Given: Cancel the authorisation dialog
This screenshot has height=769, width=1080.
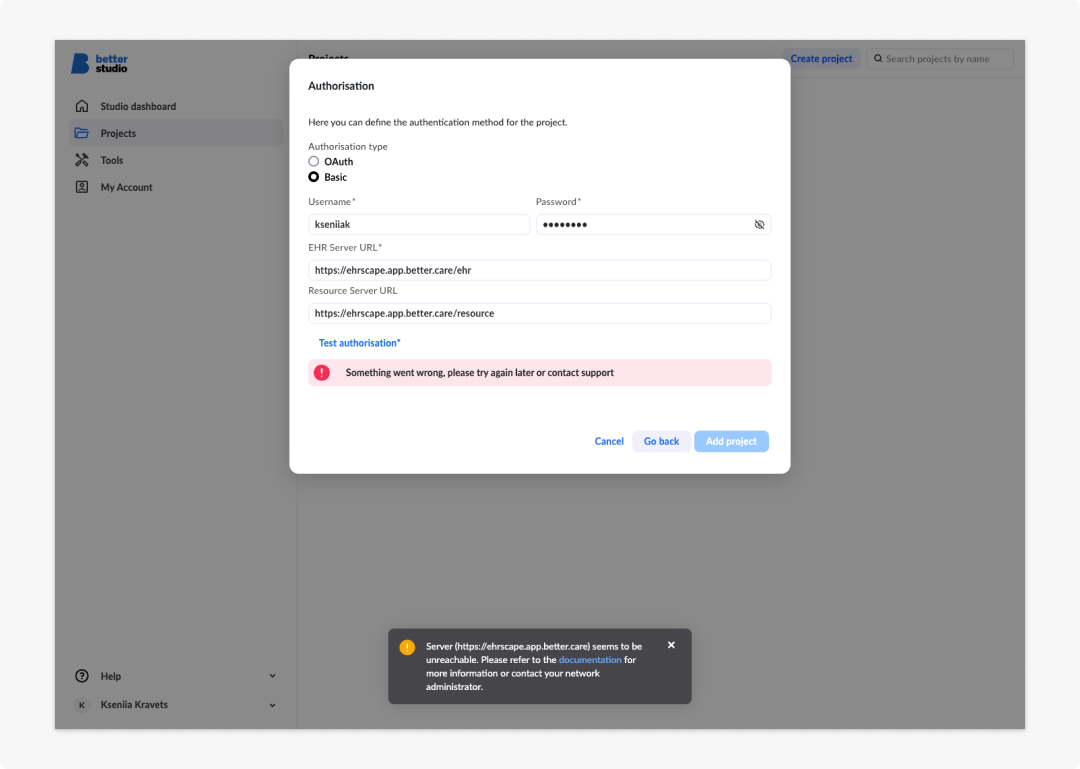Looking at the screenshot, I should click(609, 441).
